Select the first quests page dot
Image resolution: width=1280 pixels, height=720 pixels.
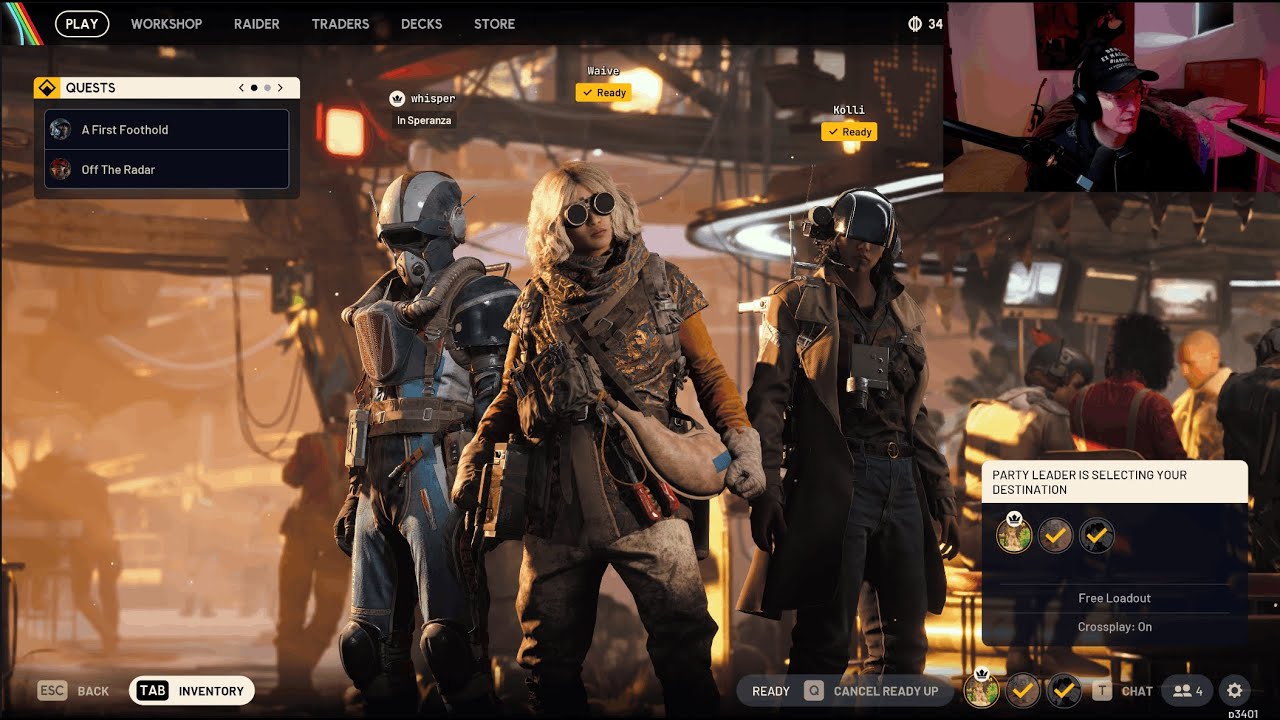254,88
